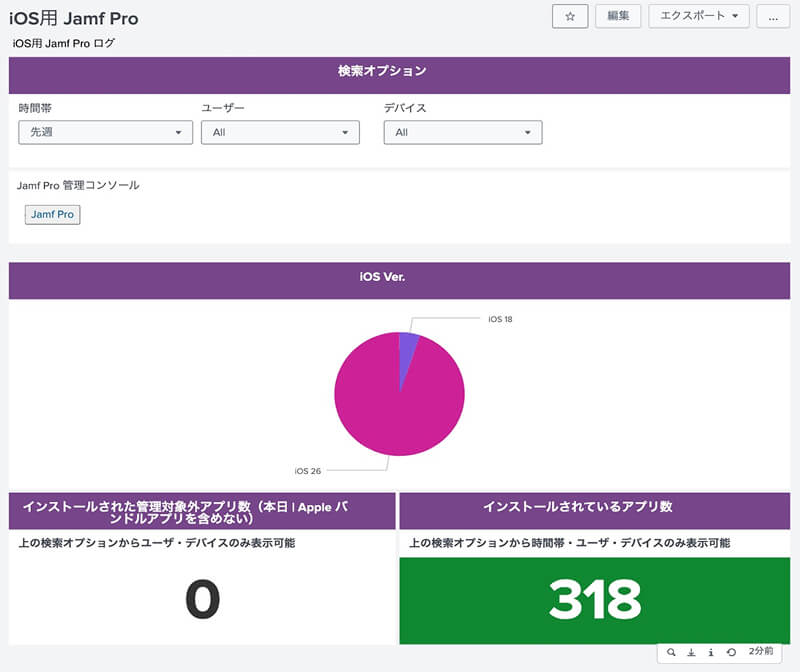Click the インストールされているアプリ数 panel header
The height and width of the screenshot is (672, 800).
[594, 511]
